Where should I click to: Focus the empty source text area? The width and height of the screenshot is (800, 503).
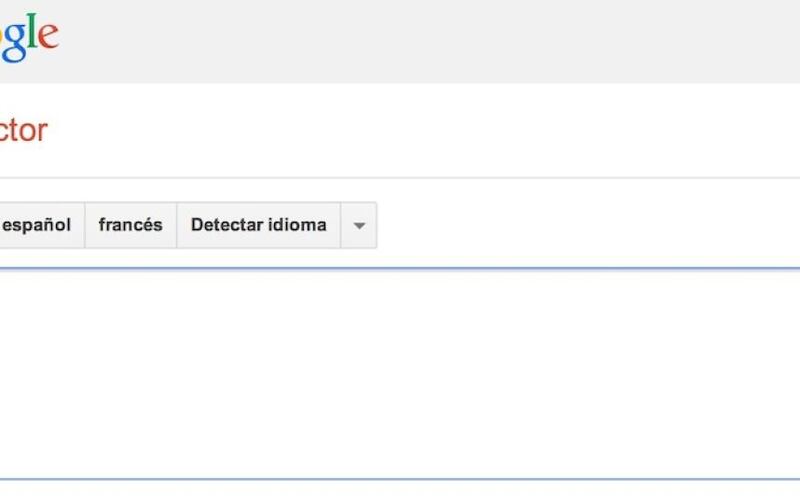pos(400,374)
